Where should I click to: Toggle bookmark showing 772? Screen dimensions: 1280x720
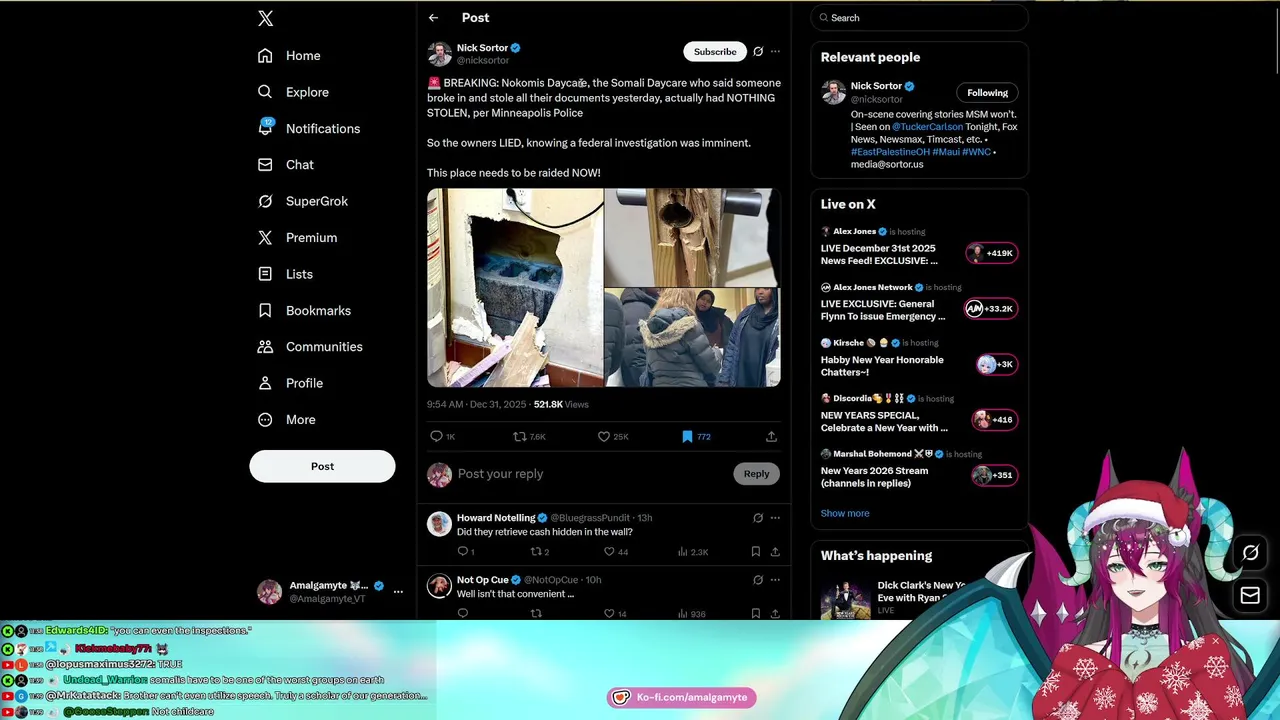[695, 437]
